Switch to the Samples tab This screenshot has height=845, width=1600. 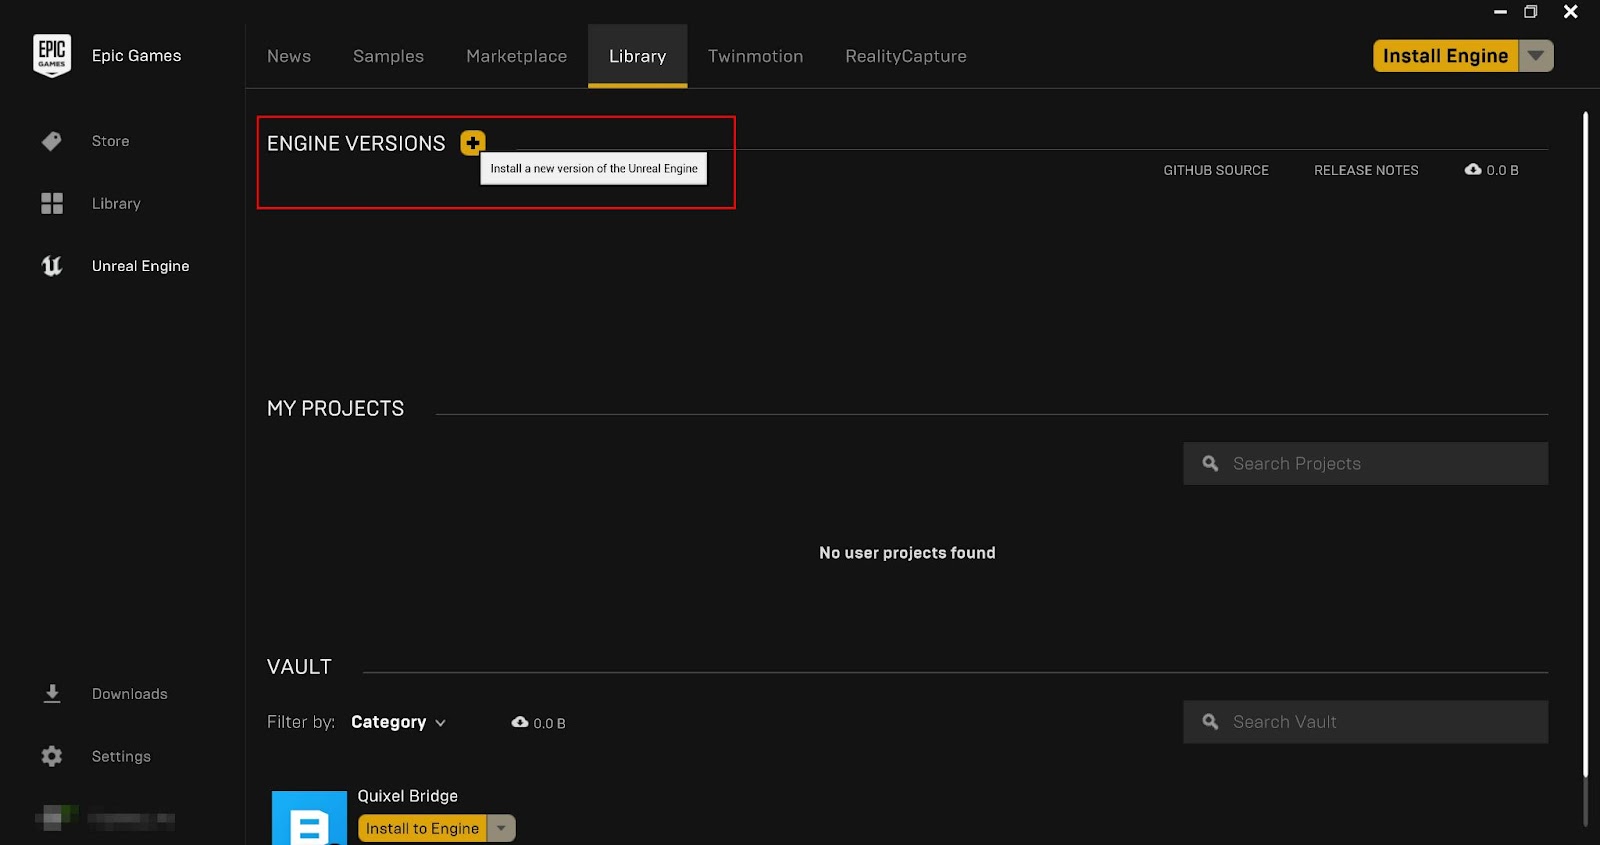point(388,56)
